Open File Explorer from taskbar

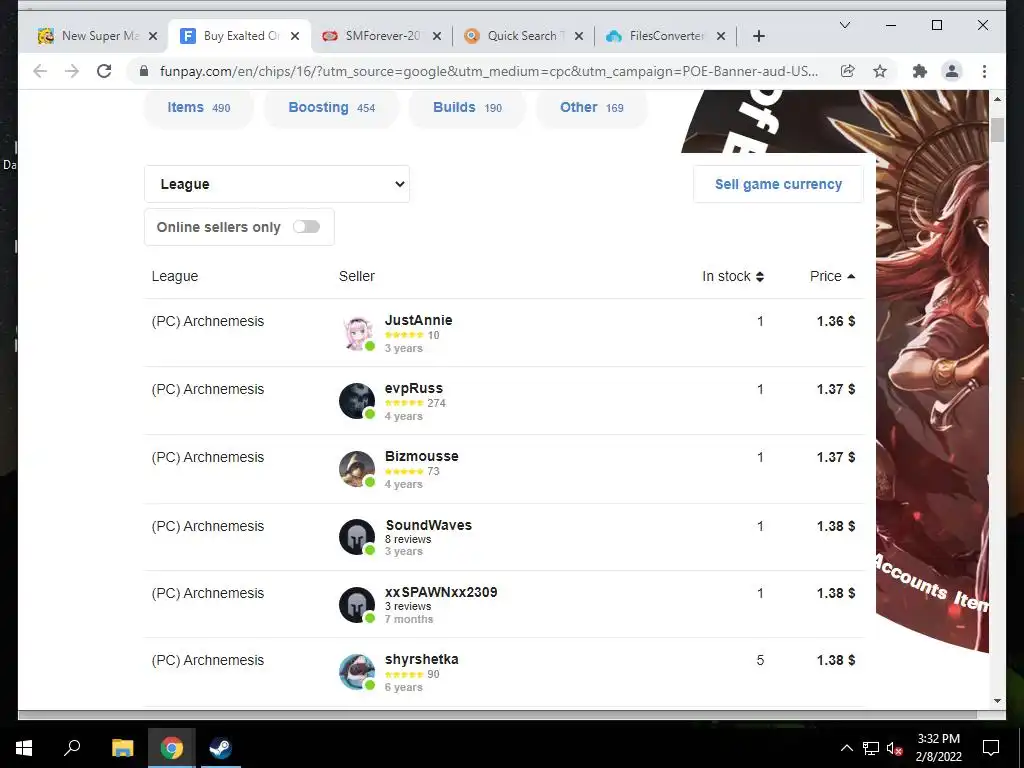(122, 748)
